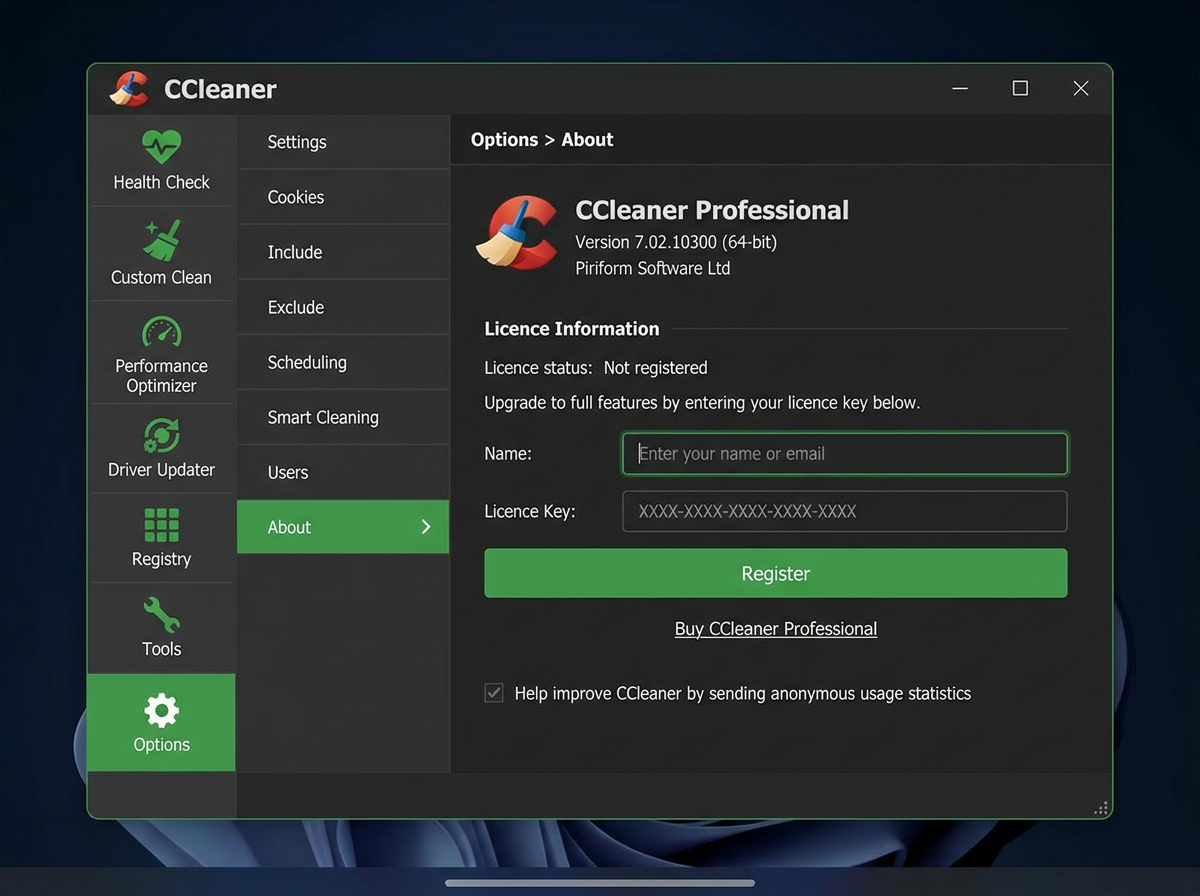Click the 'Upgrade to full features' text
Screen dimensions: 1200x896
click(x=702, y=403)
